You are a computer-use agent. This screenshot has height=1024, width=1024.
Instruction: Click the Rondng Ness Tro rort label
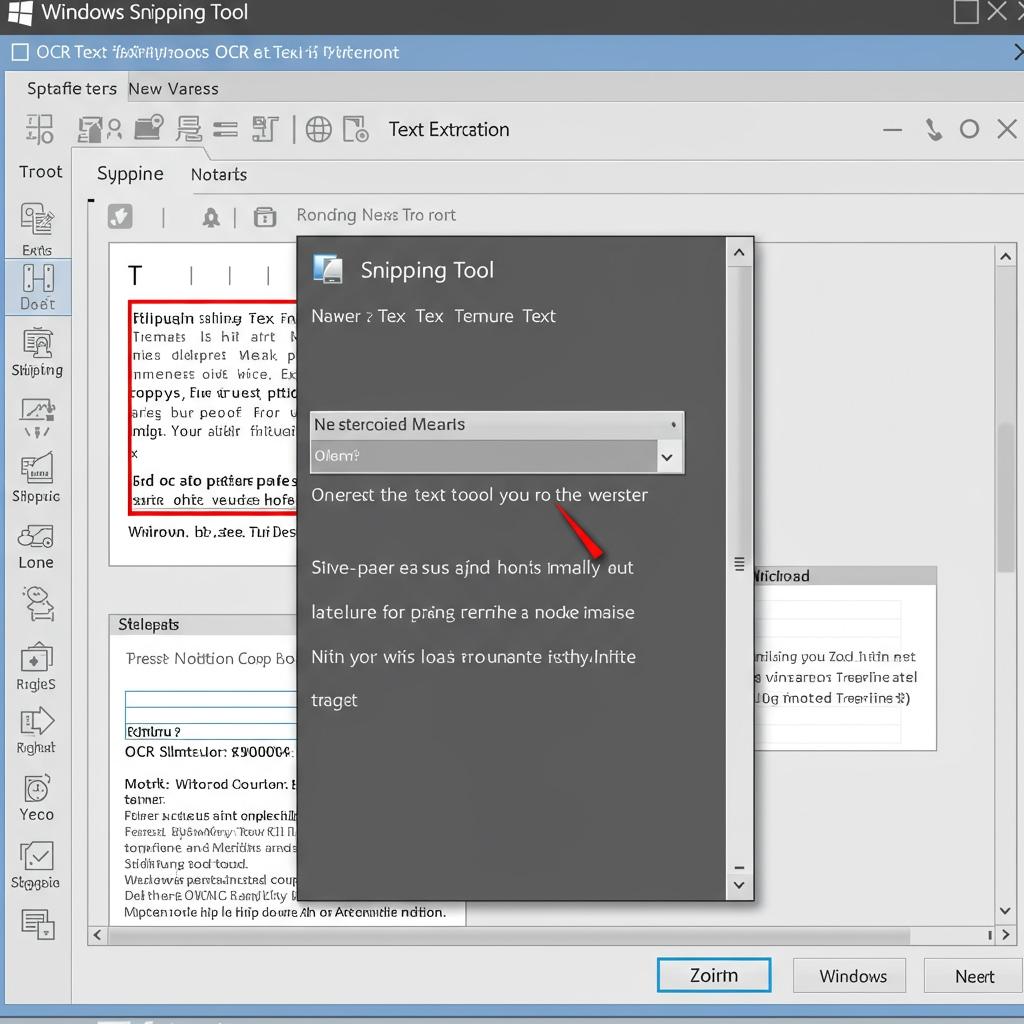(376, 215)
